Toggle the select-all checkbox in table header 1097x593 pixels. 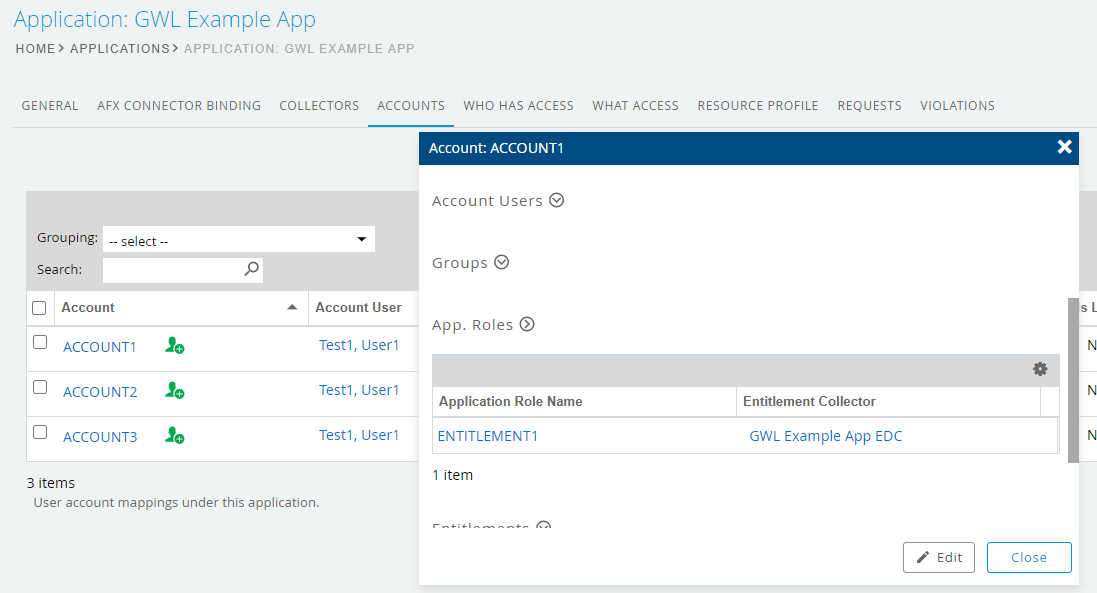[40, 308]
